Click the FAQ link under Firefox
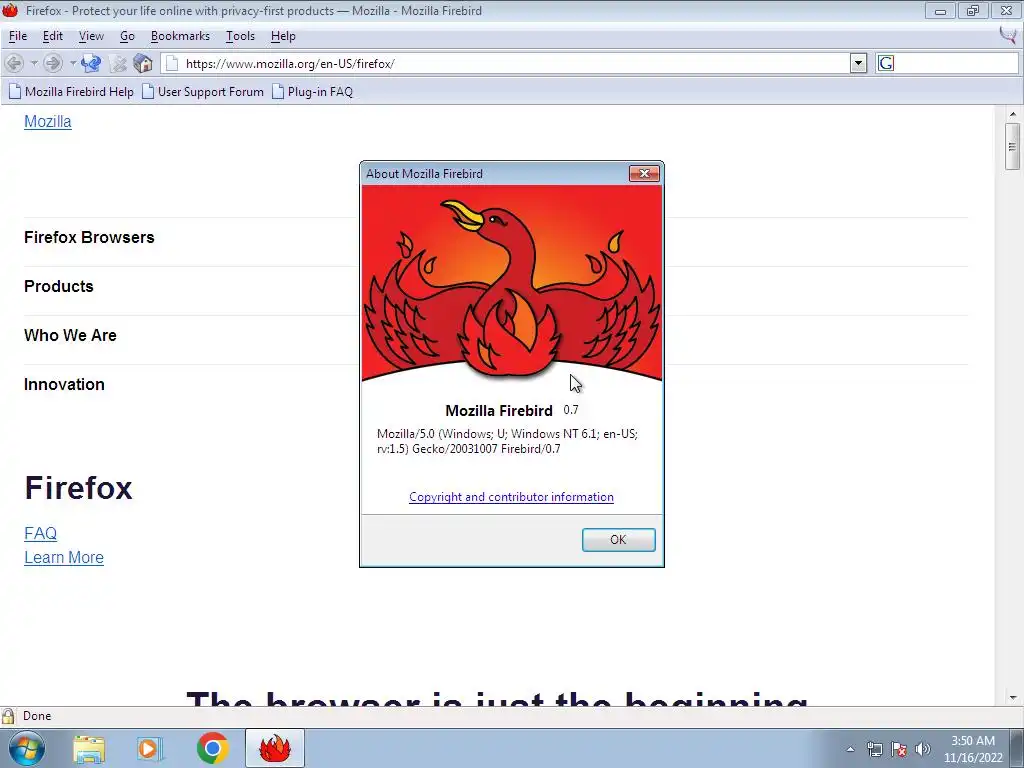 40,534
